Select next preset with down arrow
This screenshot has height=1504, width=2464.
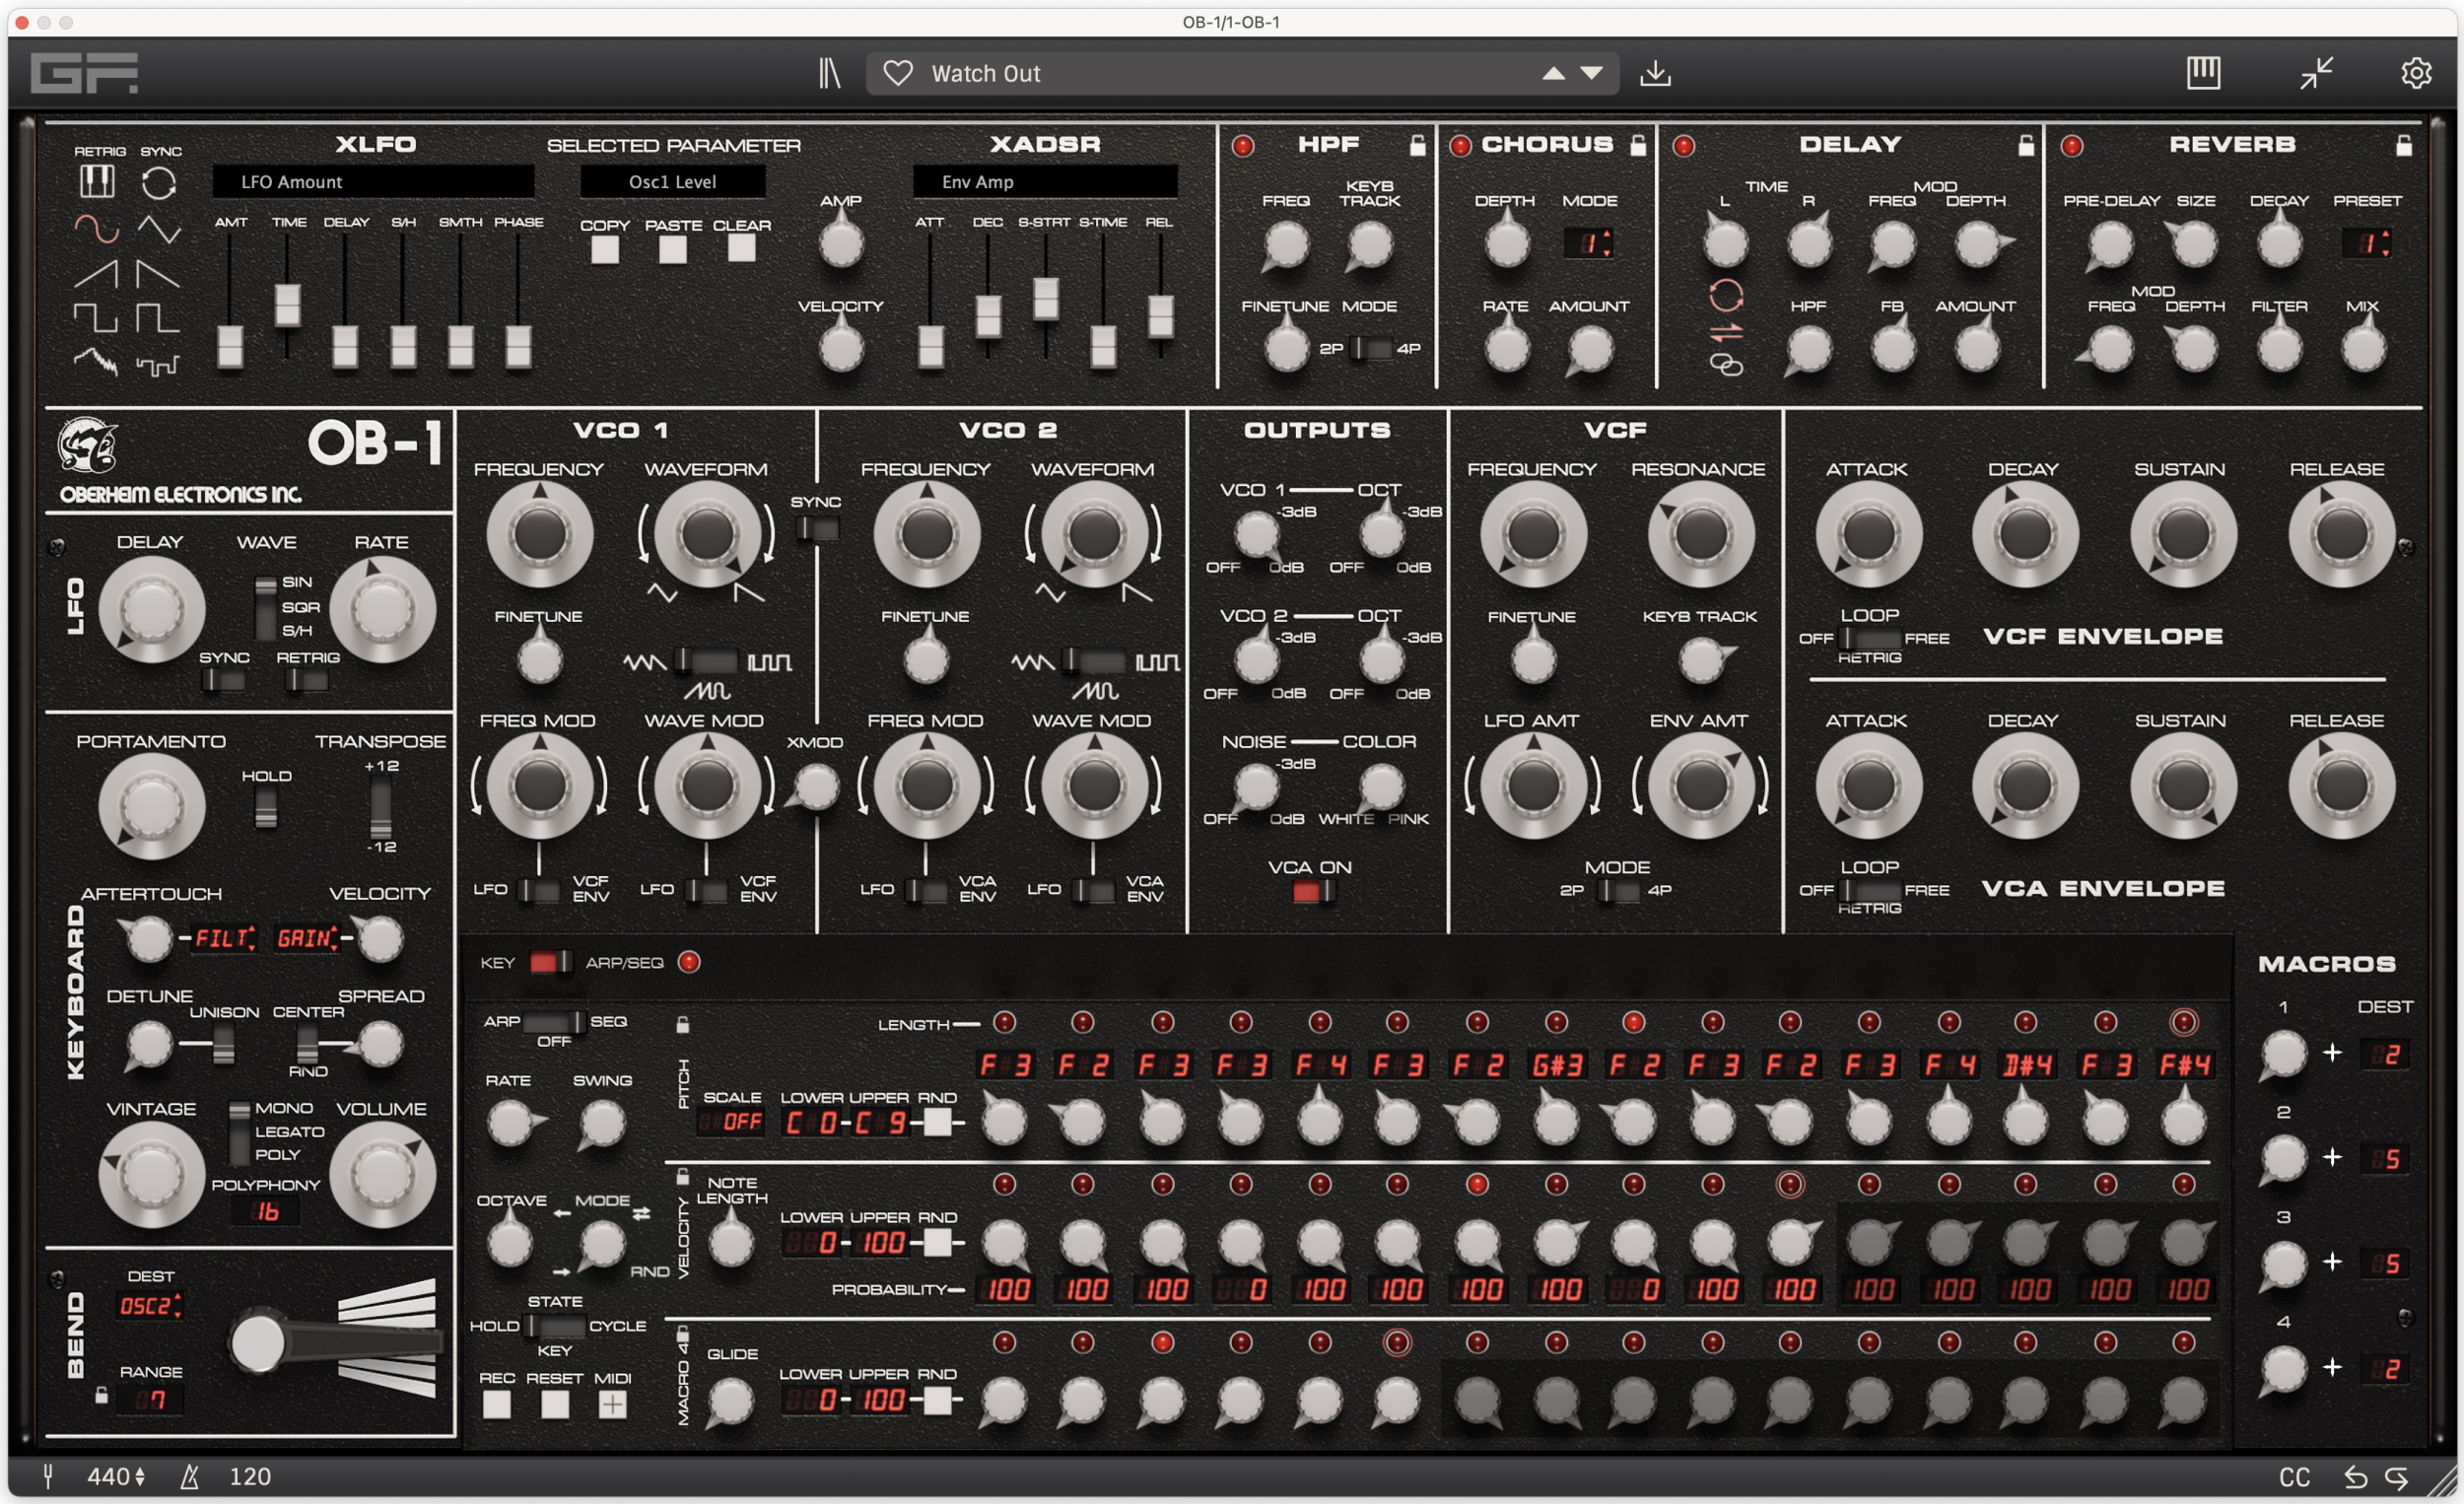click(1592, 73)
